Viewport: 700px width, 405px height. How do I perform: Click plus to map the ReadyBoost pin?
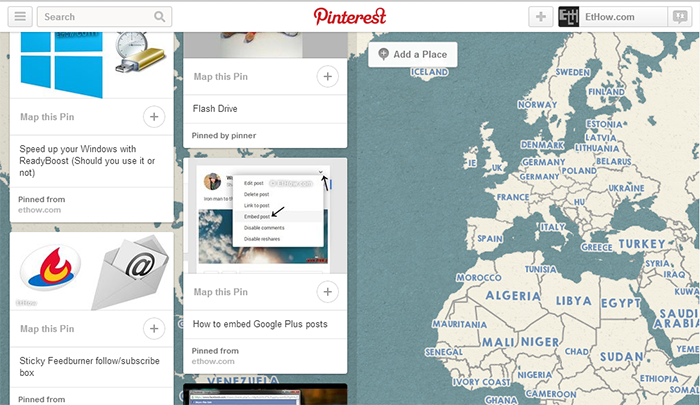154,117
